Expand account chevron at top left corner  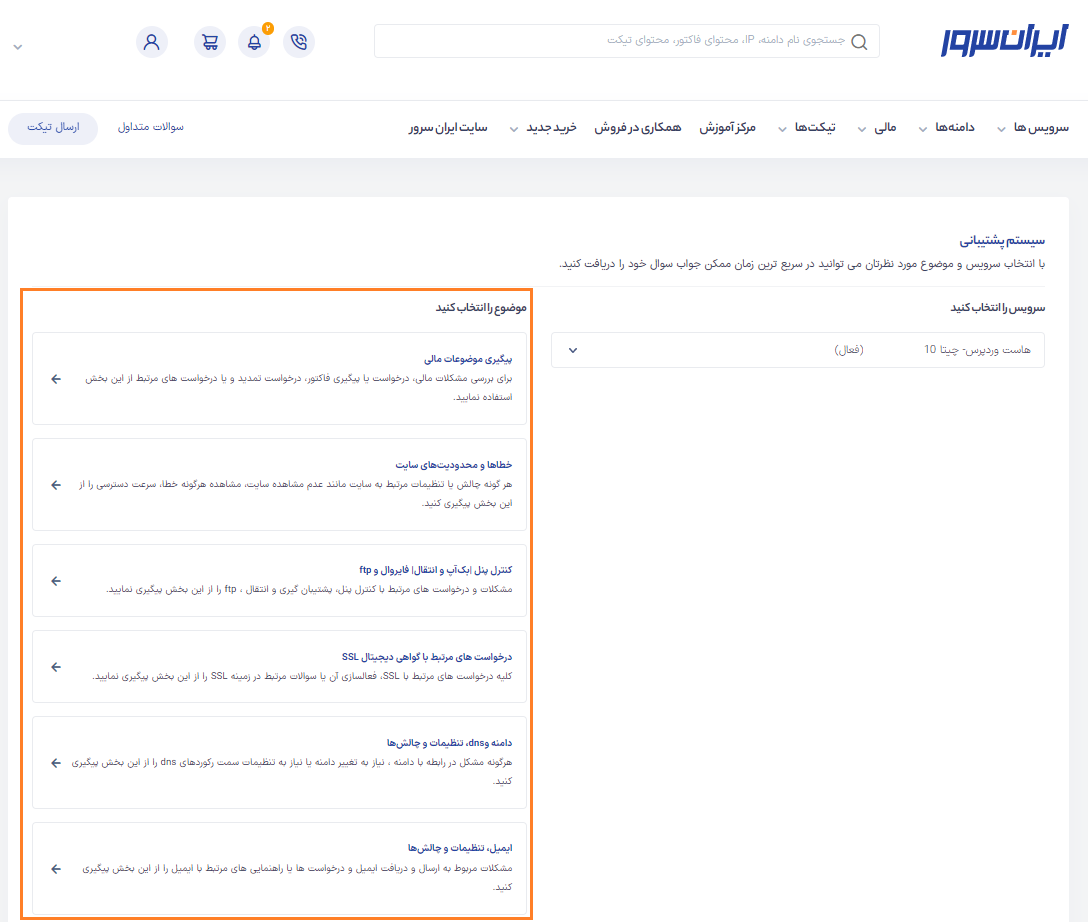[x=17, y=47]
